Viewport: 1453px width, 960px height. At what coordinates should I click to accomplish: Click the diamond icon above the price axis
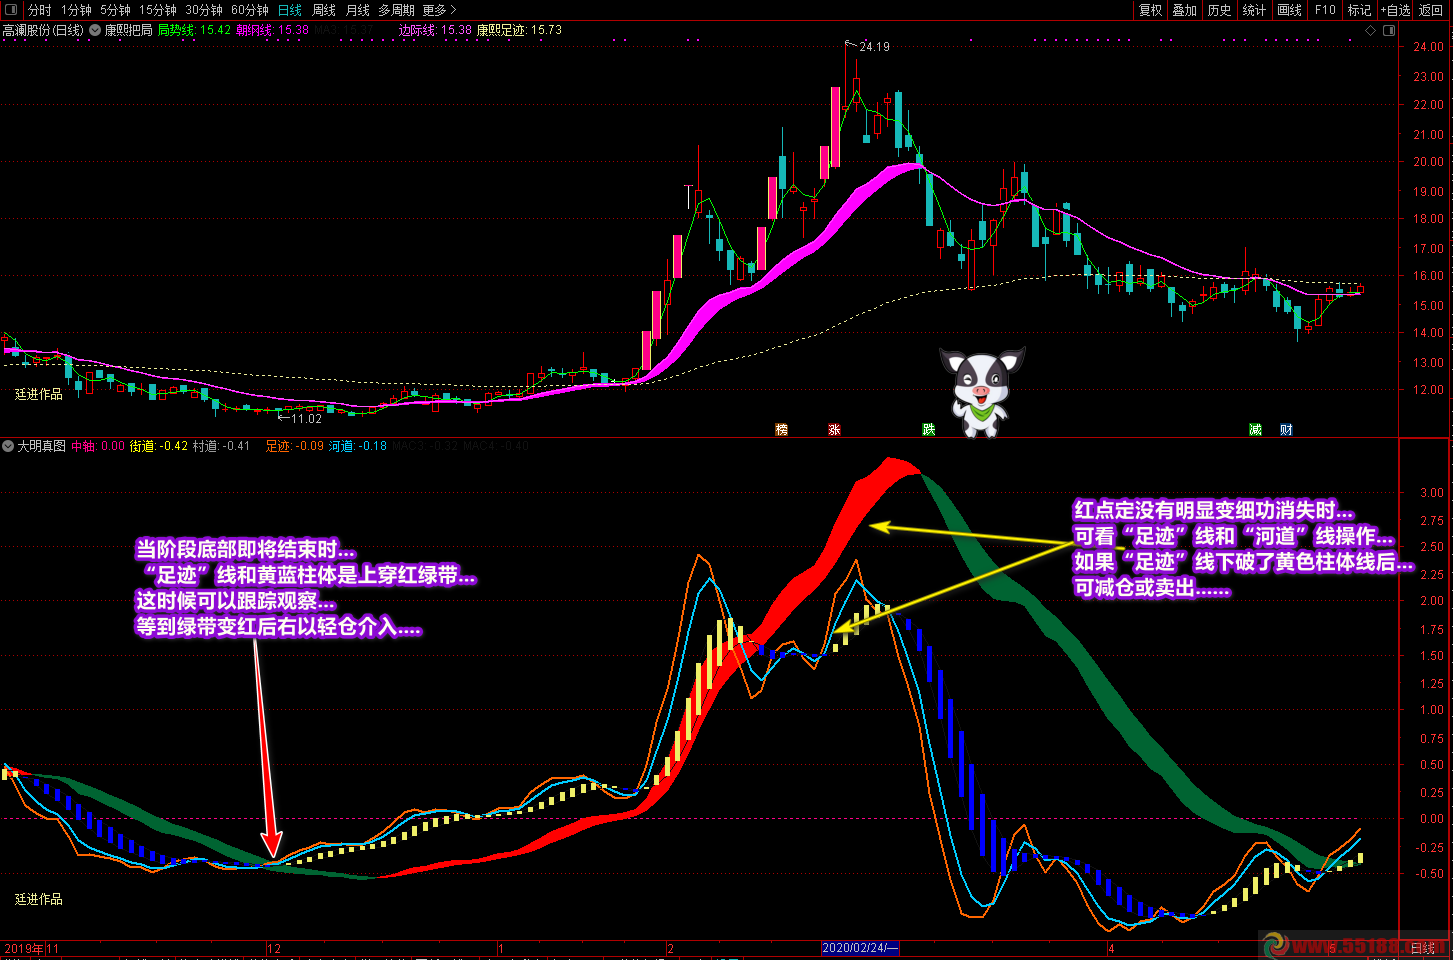click(x=1370, y=30)
